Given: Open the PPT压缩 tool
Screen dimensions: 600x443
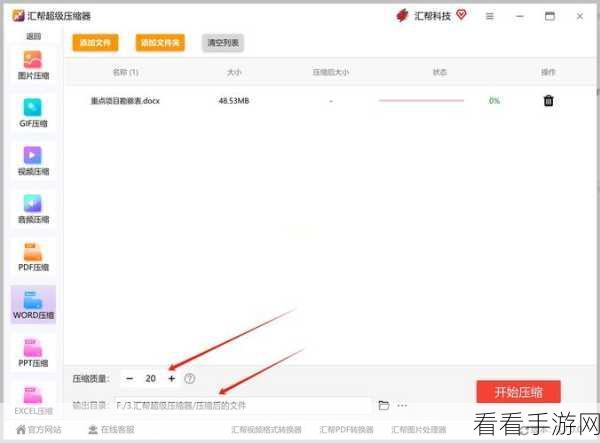Looking at the screenshot, I should coord(33,353).
